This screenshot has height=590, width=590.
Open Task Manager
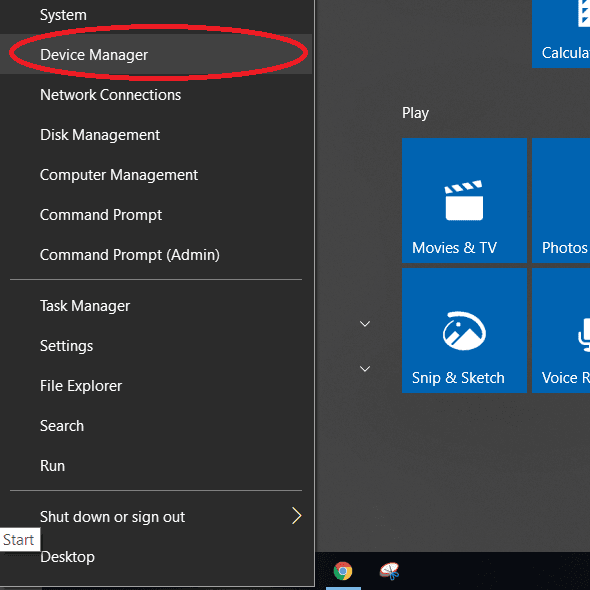[x=156, y=306]
